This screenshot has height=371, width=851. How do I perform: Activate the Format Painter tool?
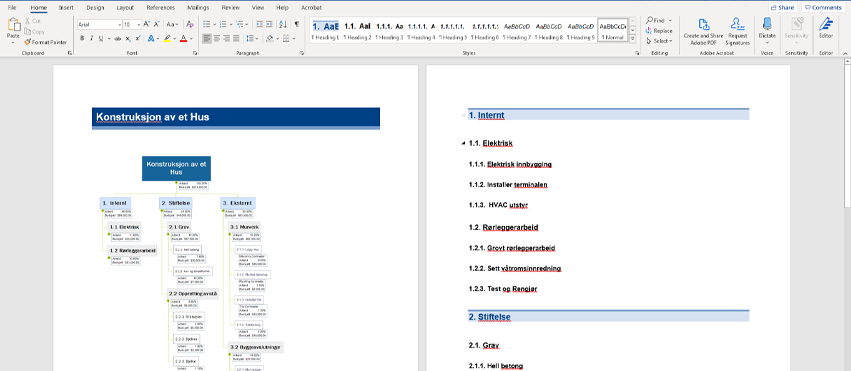(x=46, y=42)
